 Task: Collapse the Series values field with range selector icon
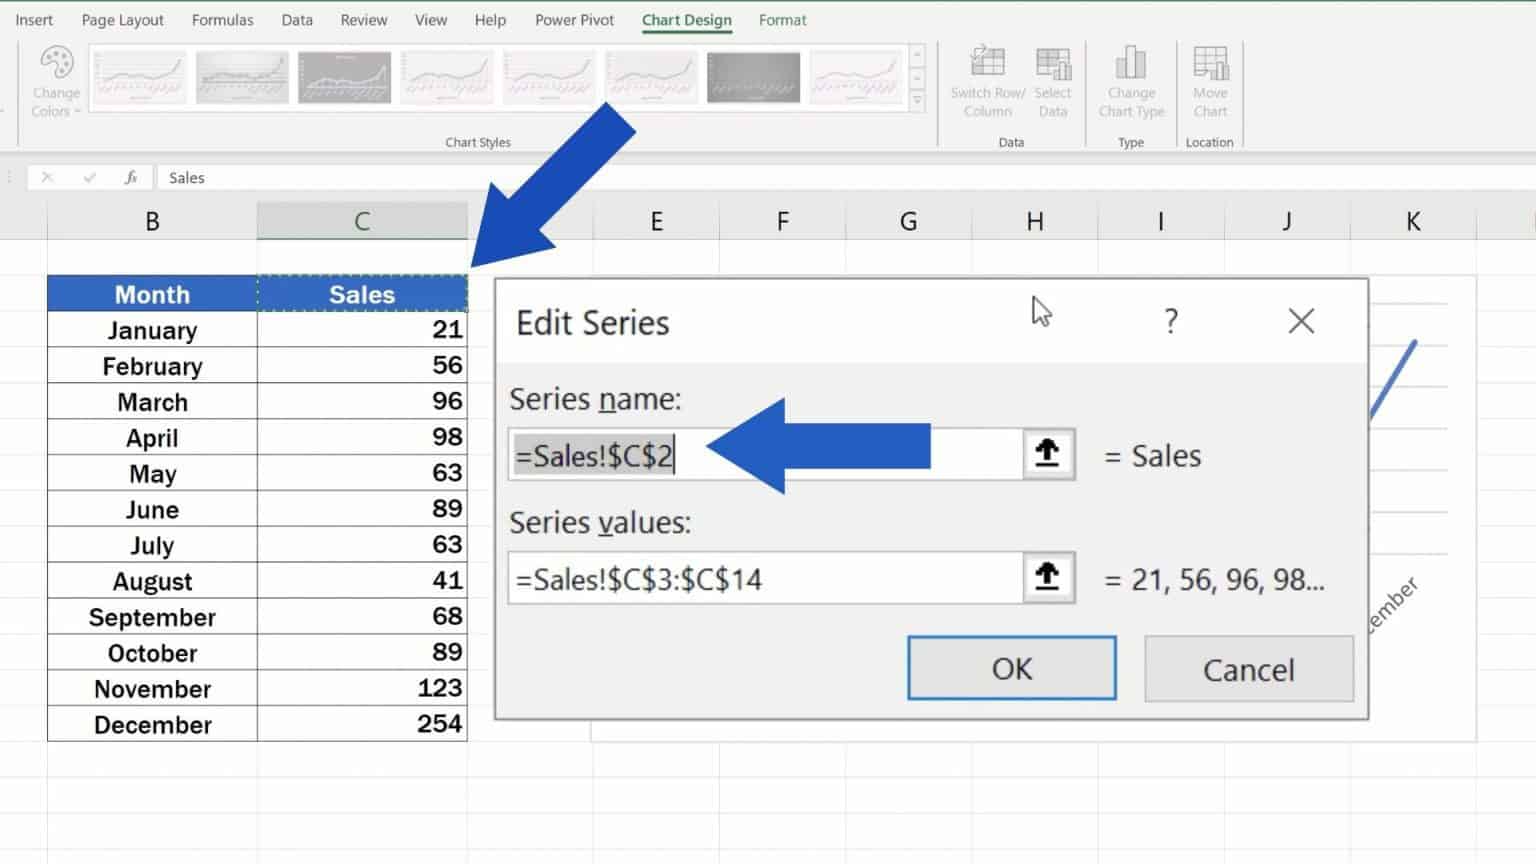[1046, 577]
